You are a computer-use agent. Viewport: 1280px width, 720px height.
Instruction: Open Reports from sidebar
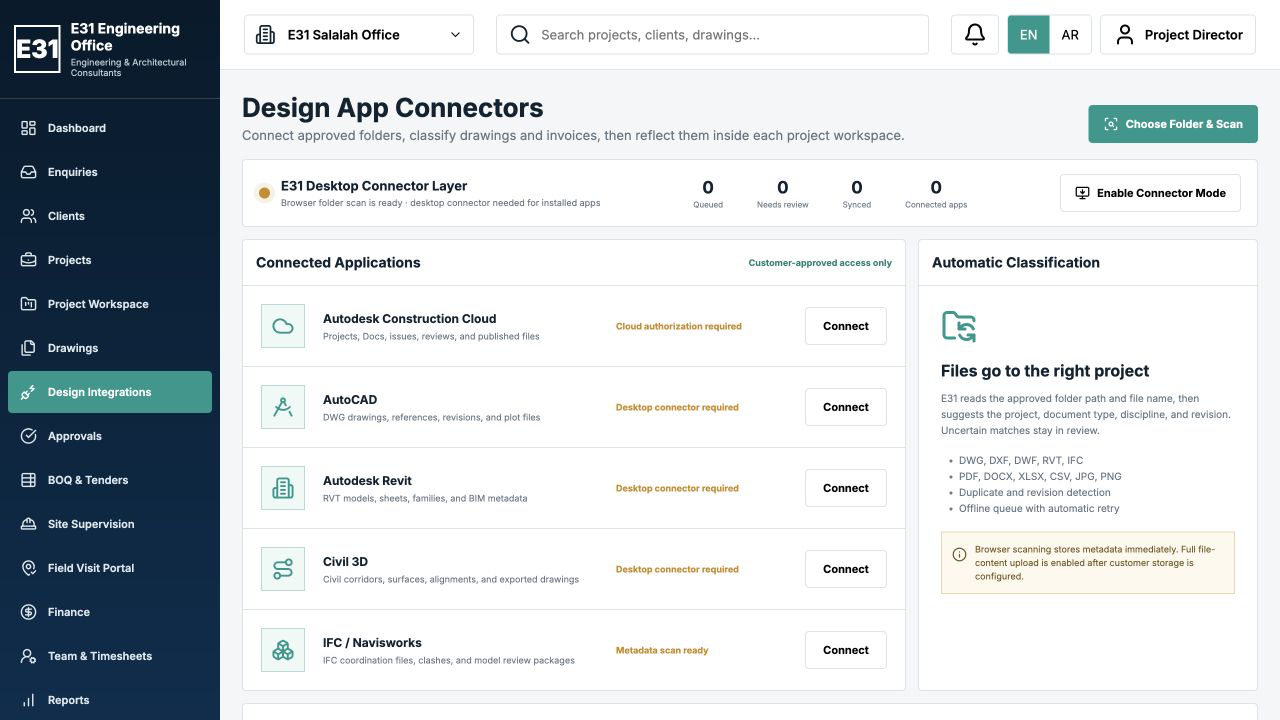click(x=110, y=700)
